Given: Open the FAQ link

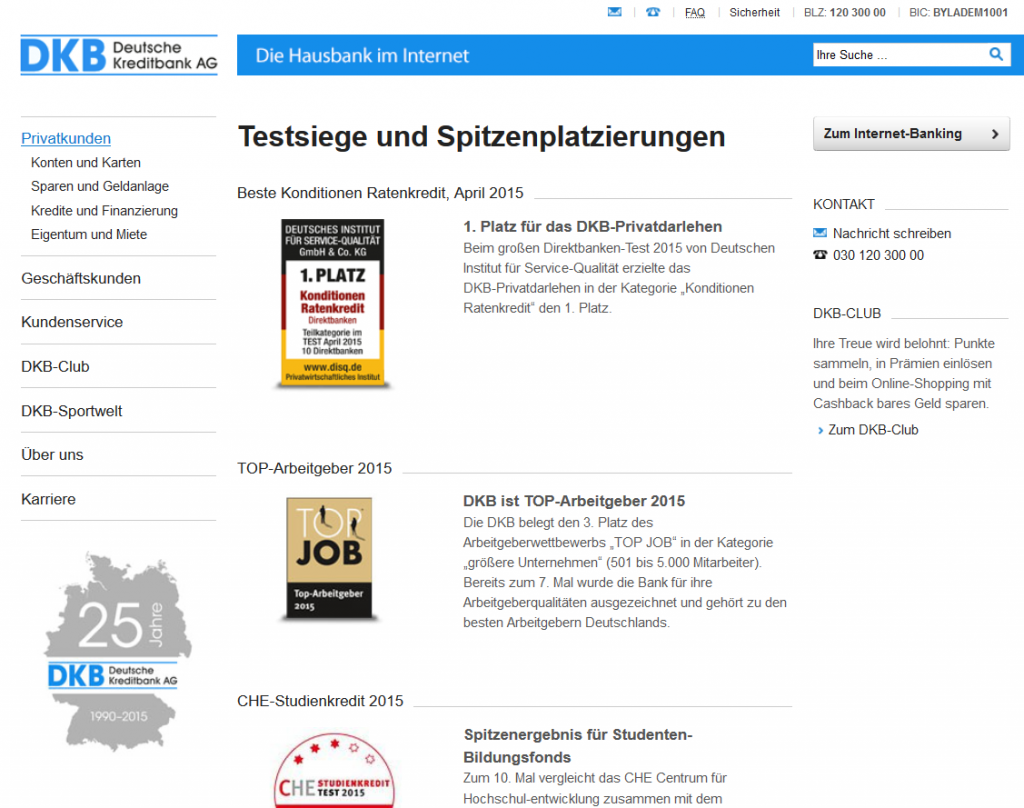Looking at the screenshot, I should coord(695,12).
